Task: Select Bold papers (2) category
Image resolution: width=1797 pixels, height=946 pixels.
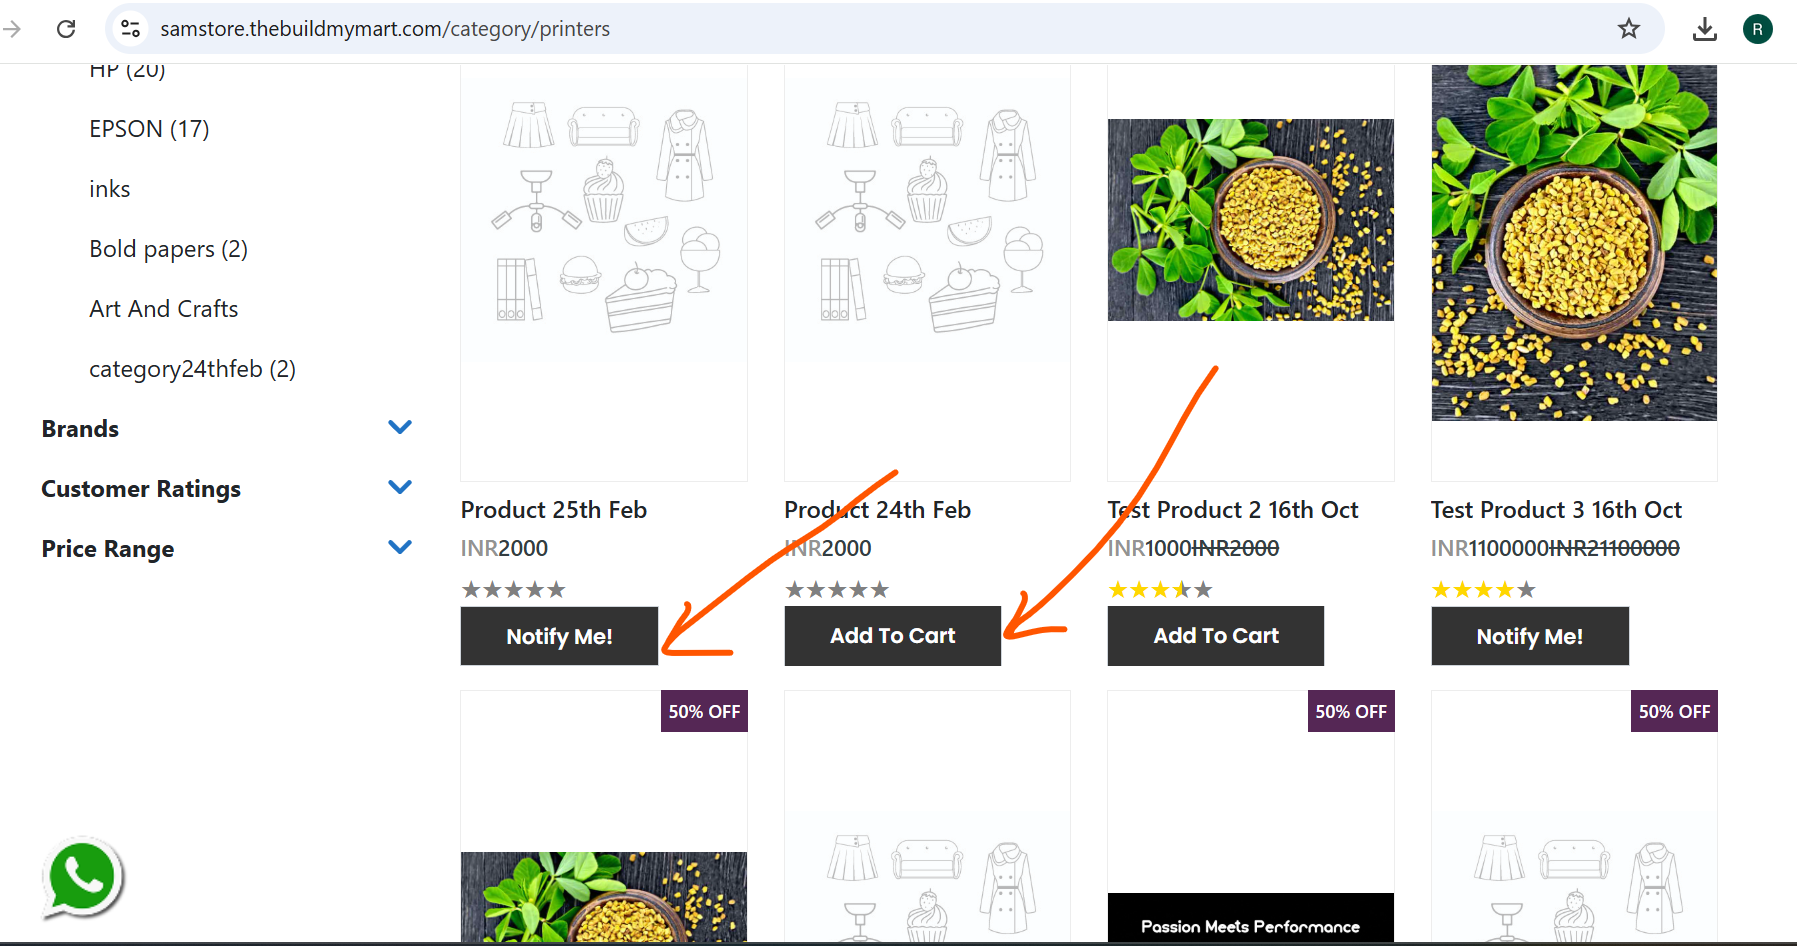Action: (168, 249)
